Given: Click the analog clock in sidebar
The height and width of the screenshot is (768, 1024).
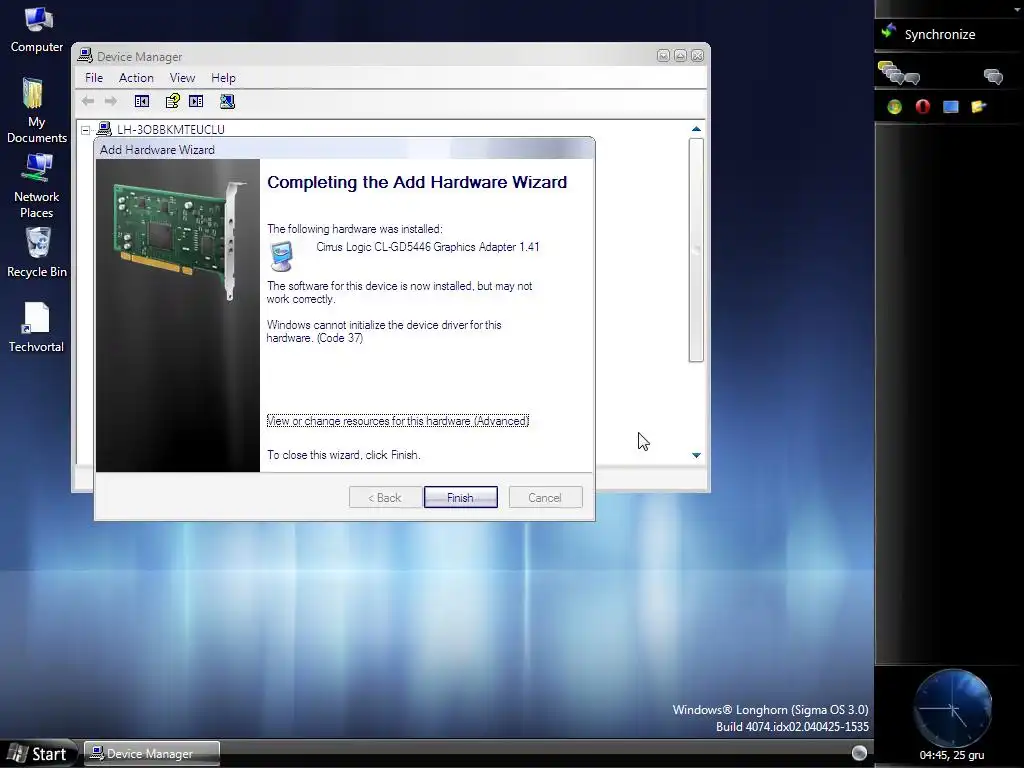Looking at the screenshot, I should click(952, 708).
